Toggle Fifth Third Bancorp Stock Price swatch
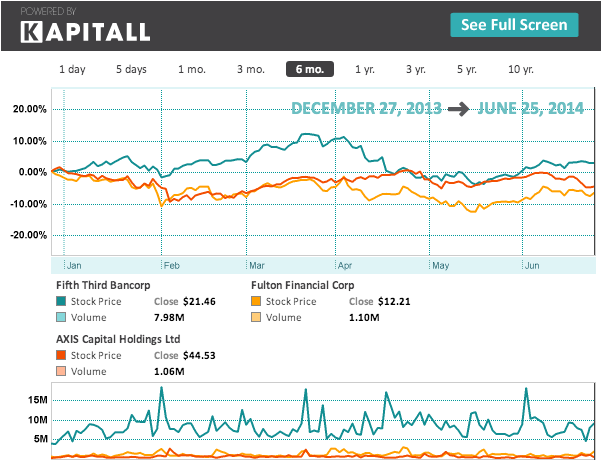The image size is (603, 476). 61,301
